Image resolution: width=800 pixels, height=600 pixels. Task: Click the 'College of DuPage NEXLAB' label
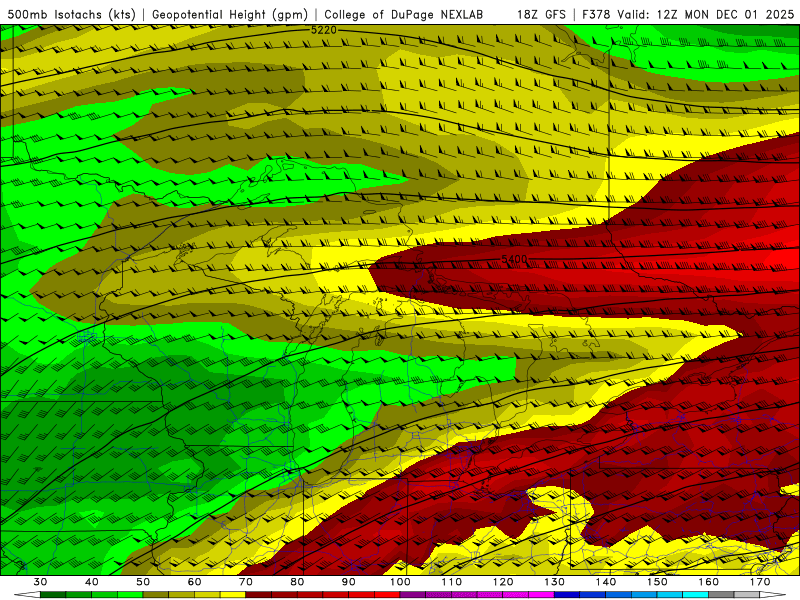(404, 15)
